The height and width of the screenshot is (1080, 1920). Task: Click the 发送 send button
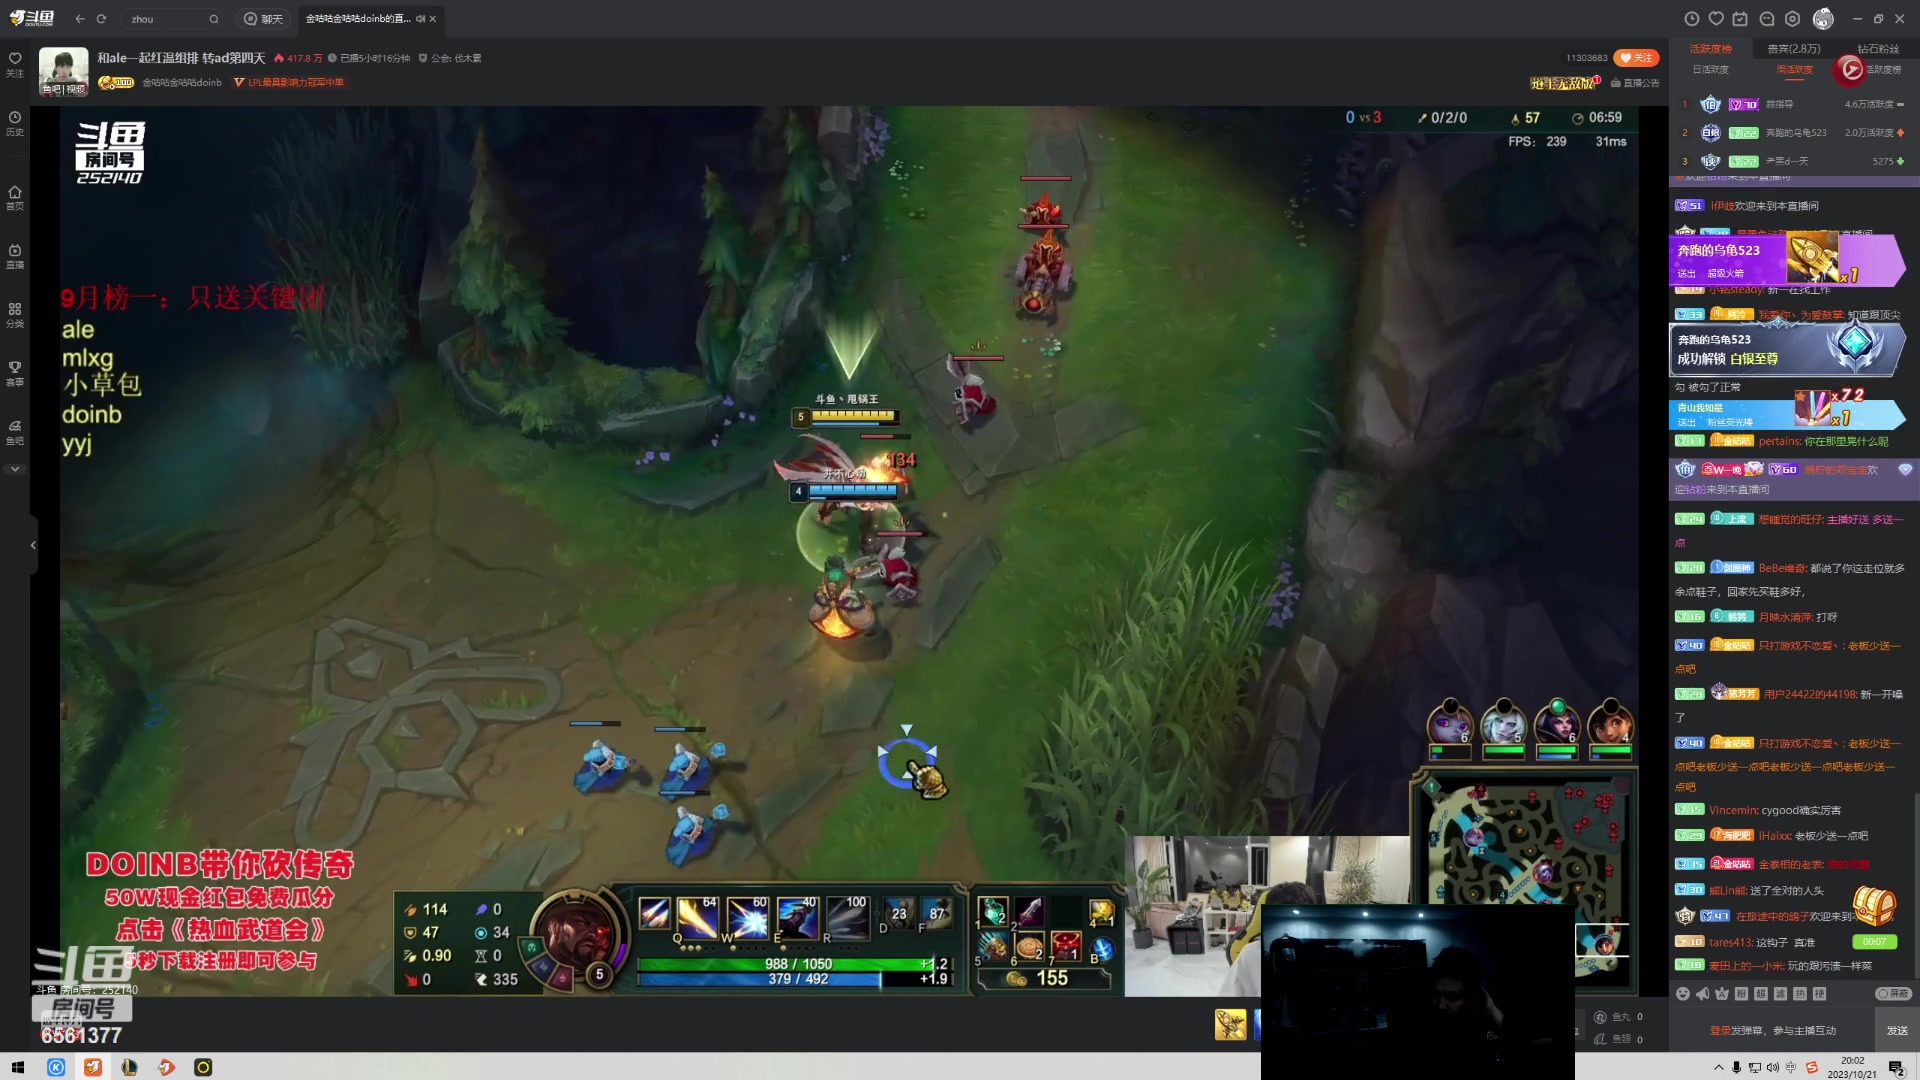1897,1031
